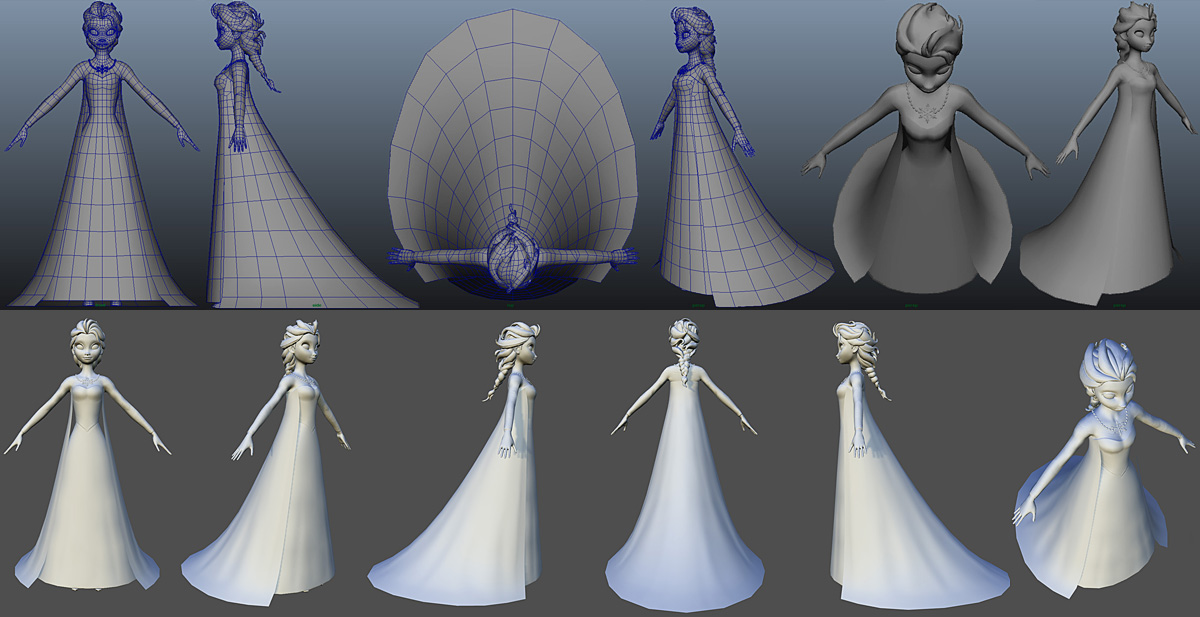This screenshot has width=1200, height=617.
Task: Select the grey shaded close-up model seen from above
Action: tap(927, 146)
